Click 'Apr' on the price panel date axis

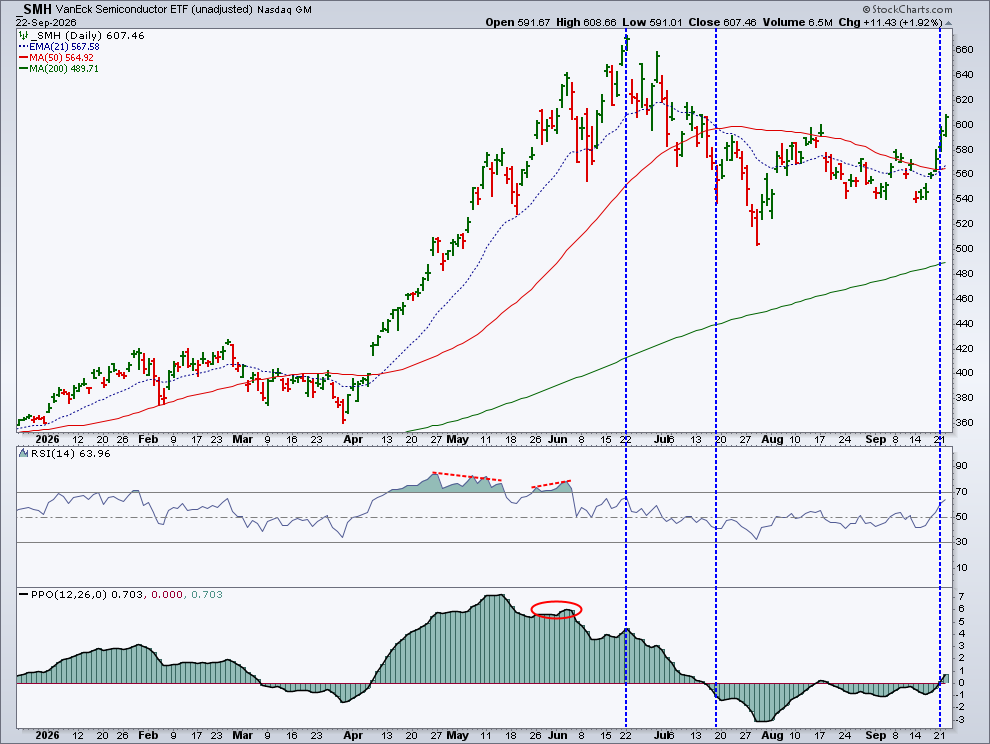(353, 440)
